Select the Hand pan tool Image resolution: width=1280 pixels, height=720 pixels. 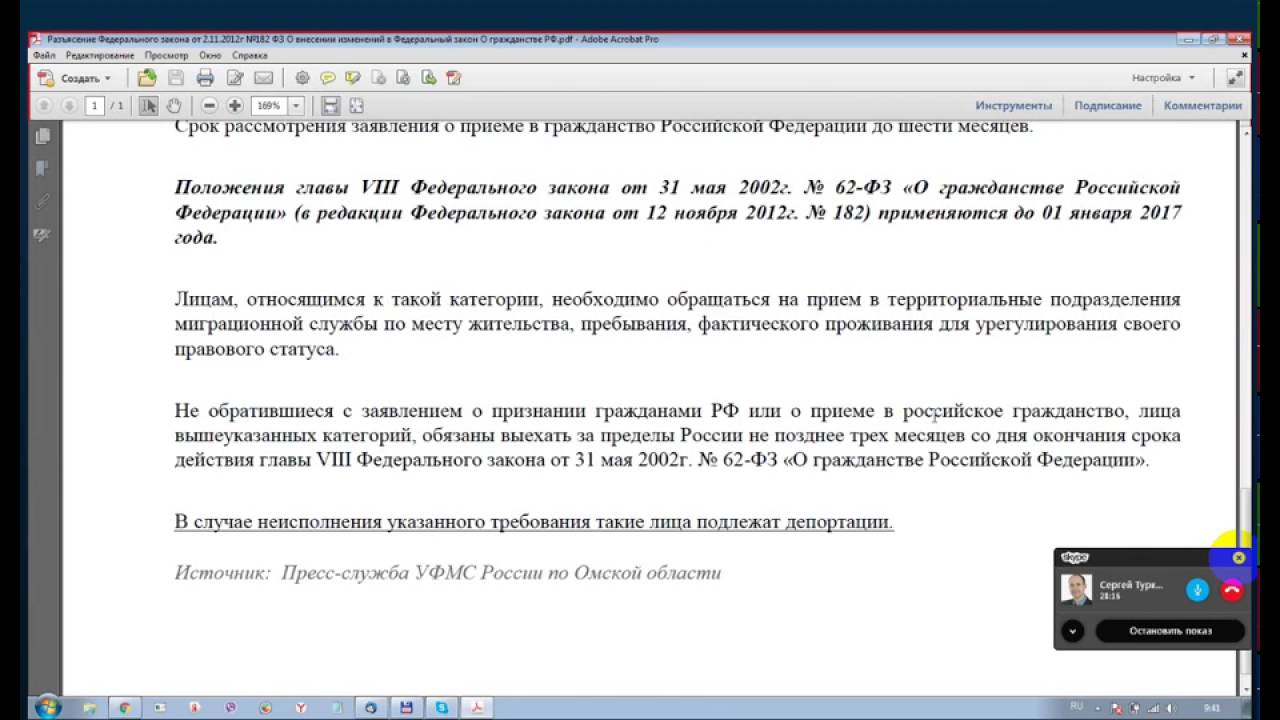point(174,105)
